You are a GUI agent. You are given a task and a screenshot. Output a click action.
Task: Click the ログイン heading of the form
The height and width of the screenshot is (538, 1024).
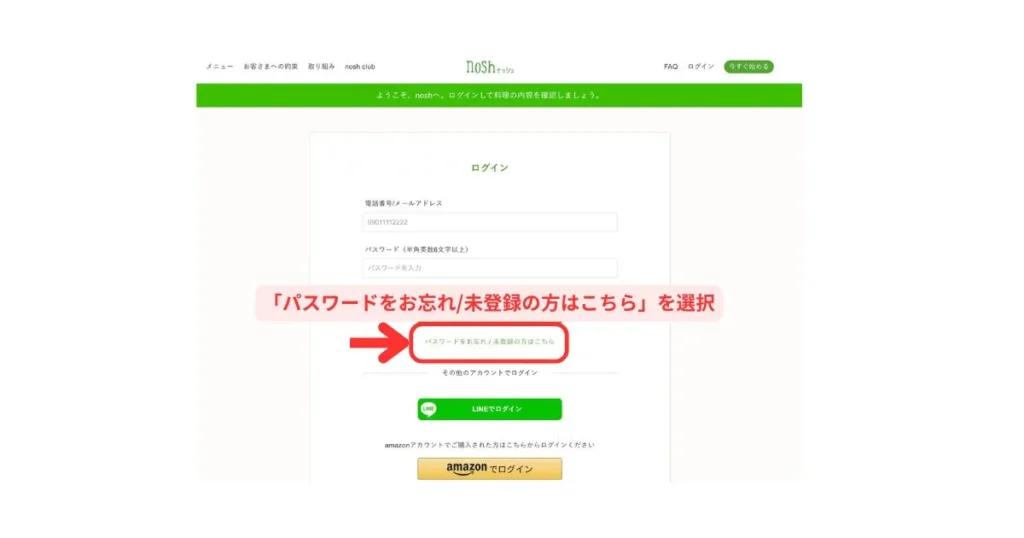point(490,168)
